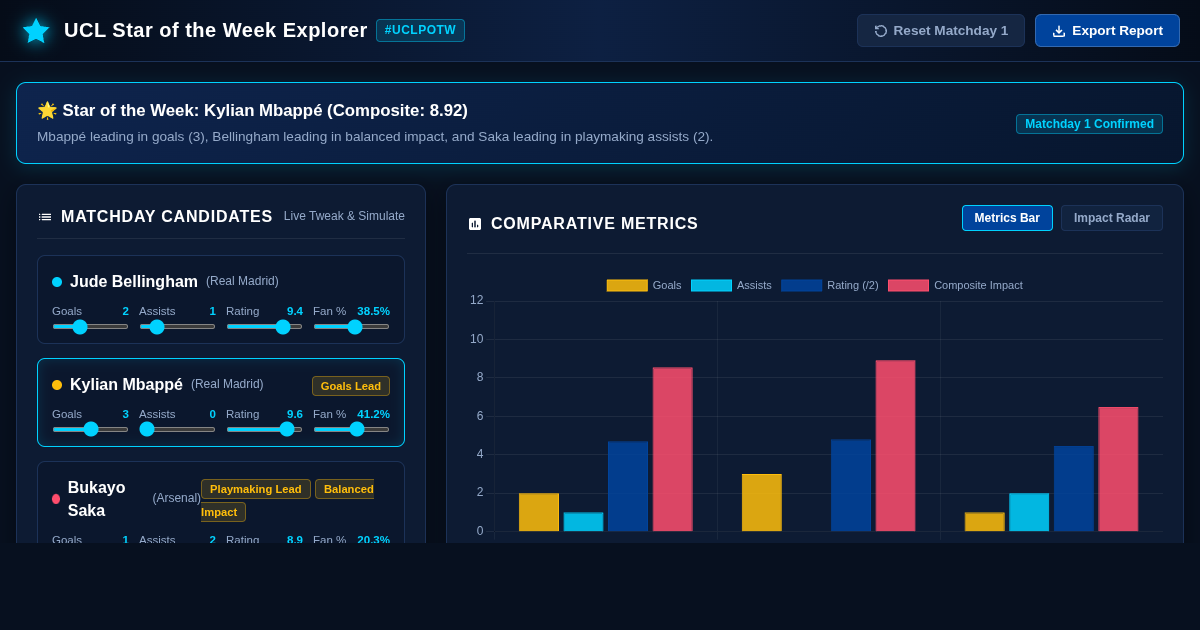Click the Balanced Impact badge on Saka

288,500
